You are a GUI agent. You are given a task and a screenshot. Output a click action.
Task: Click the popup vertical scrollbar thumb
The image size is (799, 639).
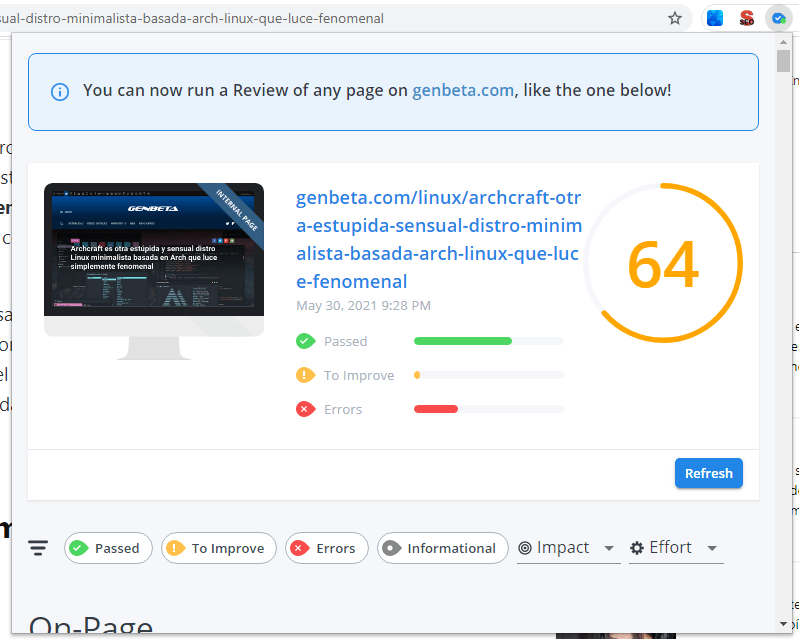click(x=783, y=61)
